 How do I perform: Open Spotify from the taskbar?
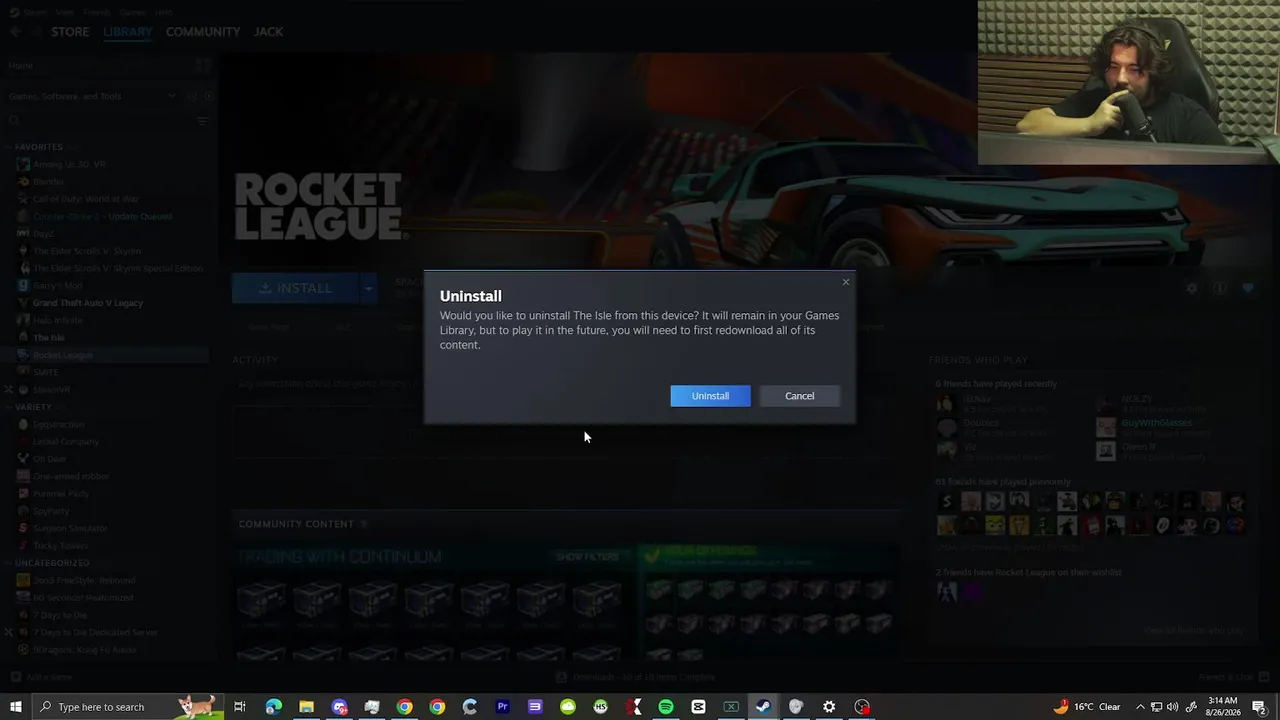click(x=666, y=707)
